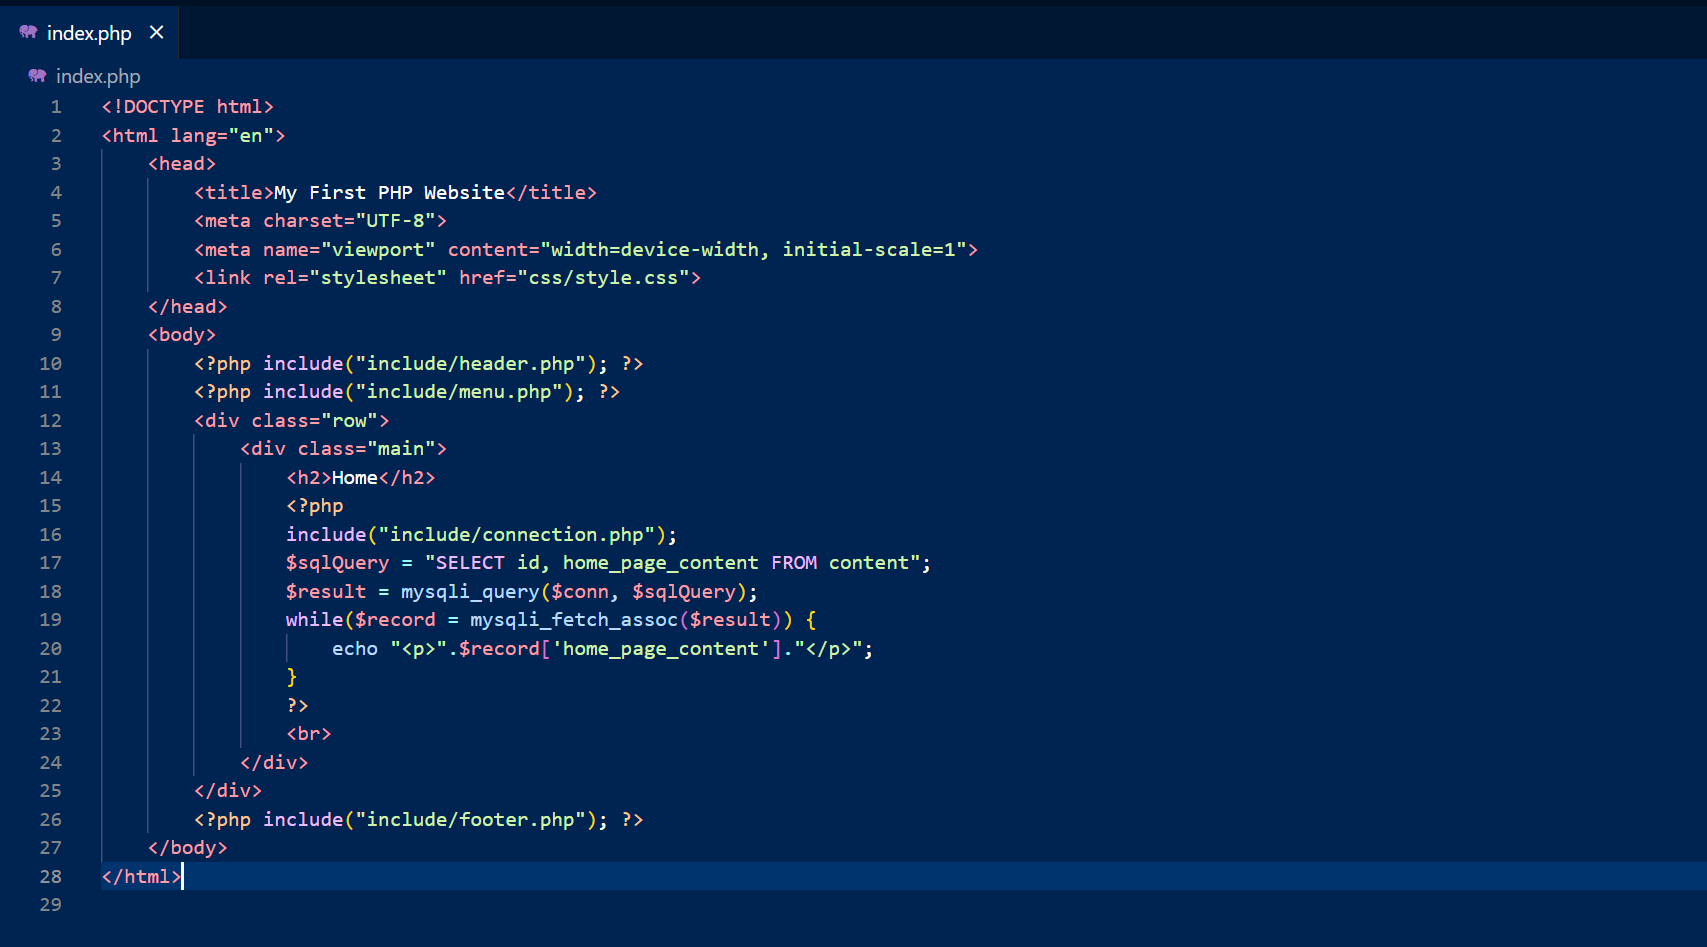Click the meta charset="UTF-8" line
1707x947 pixels.
[320, 221]
